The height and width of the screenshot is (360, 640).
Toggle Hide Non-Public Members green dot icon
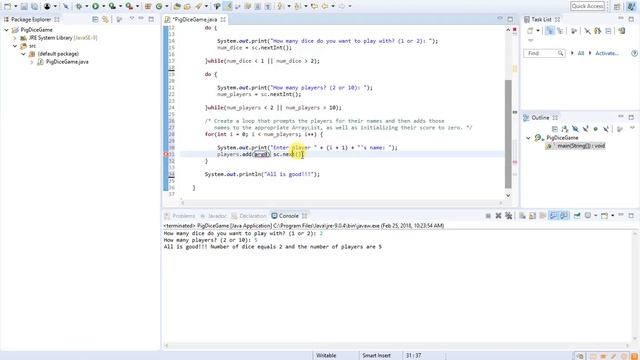[596, 129]
